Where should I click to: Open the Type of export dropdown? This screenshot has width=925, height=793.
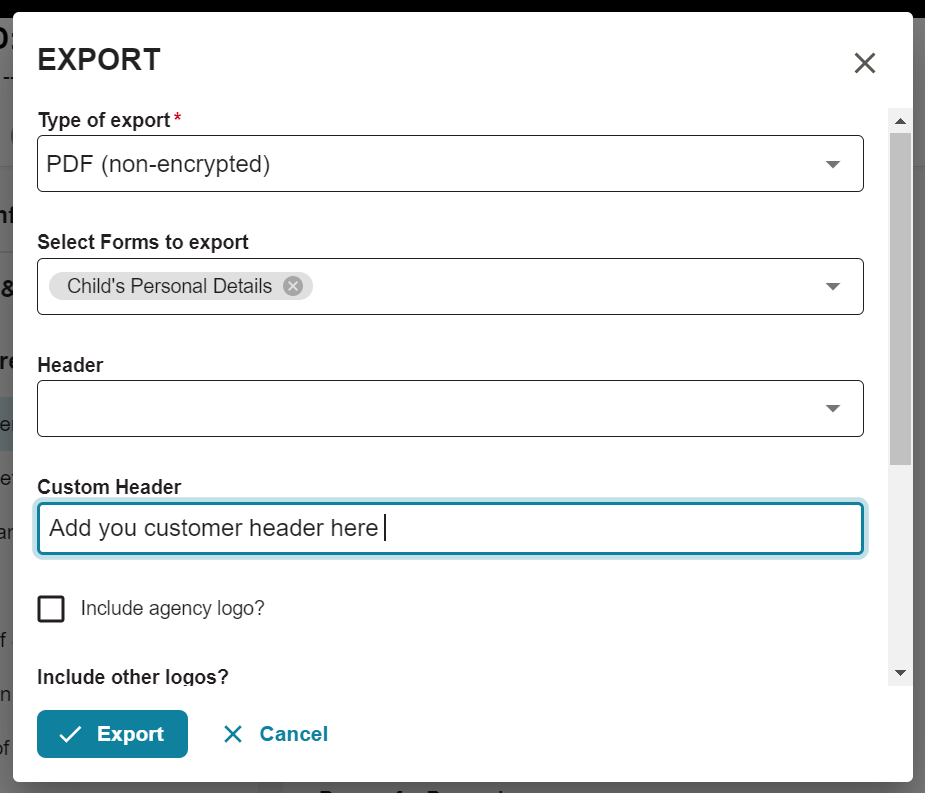[x=450, y=163]
